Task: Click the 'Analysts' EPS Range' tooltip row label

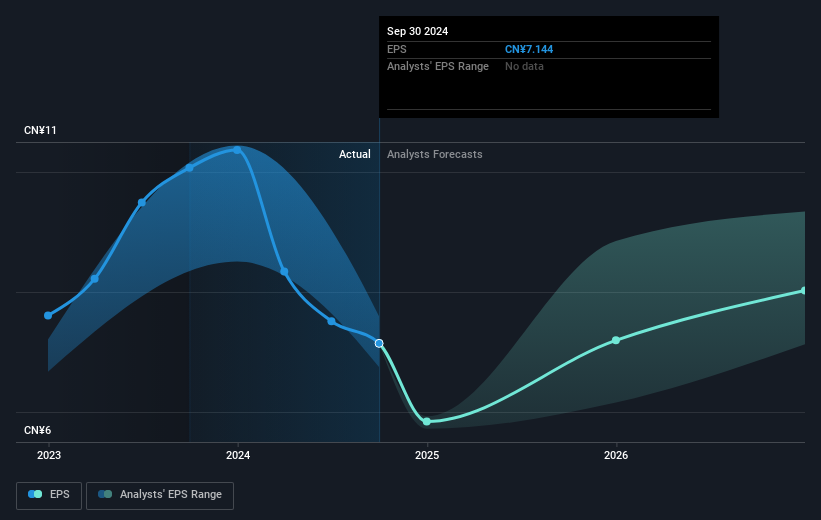Action: pyautogui.click(x=438, y=67)
